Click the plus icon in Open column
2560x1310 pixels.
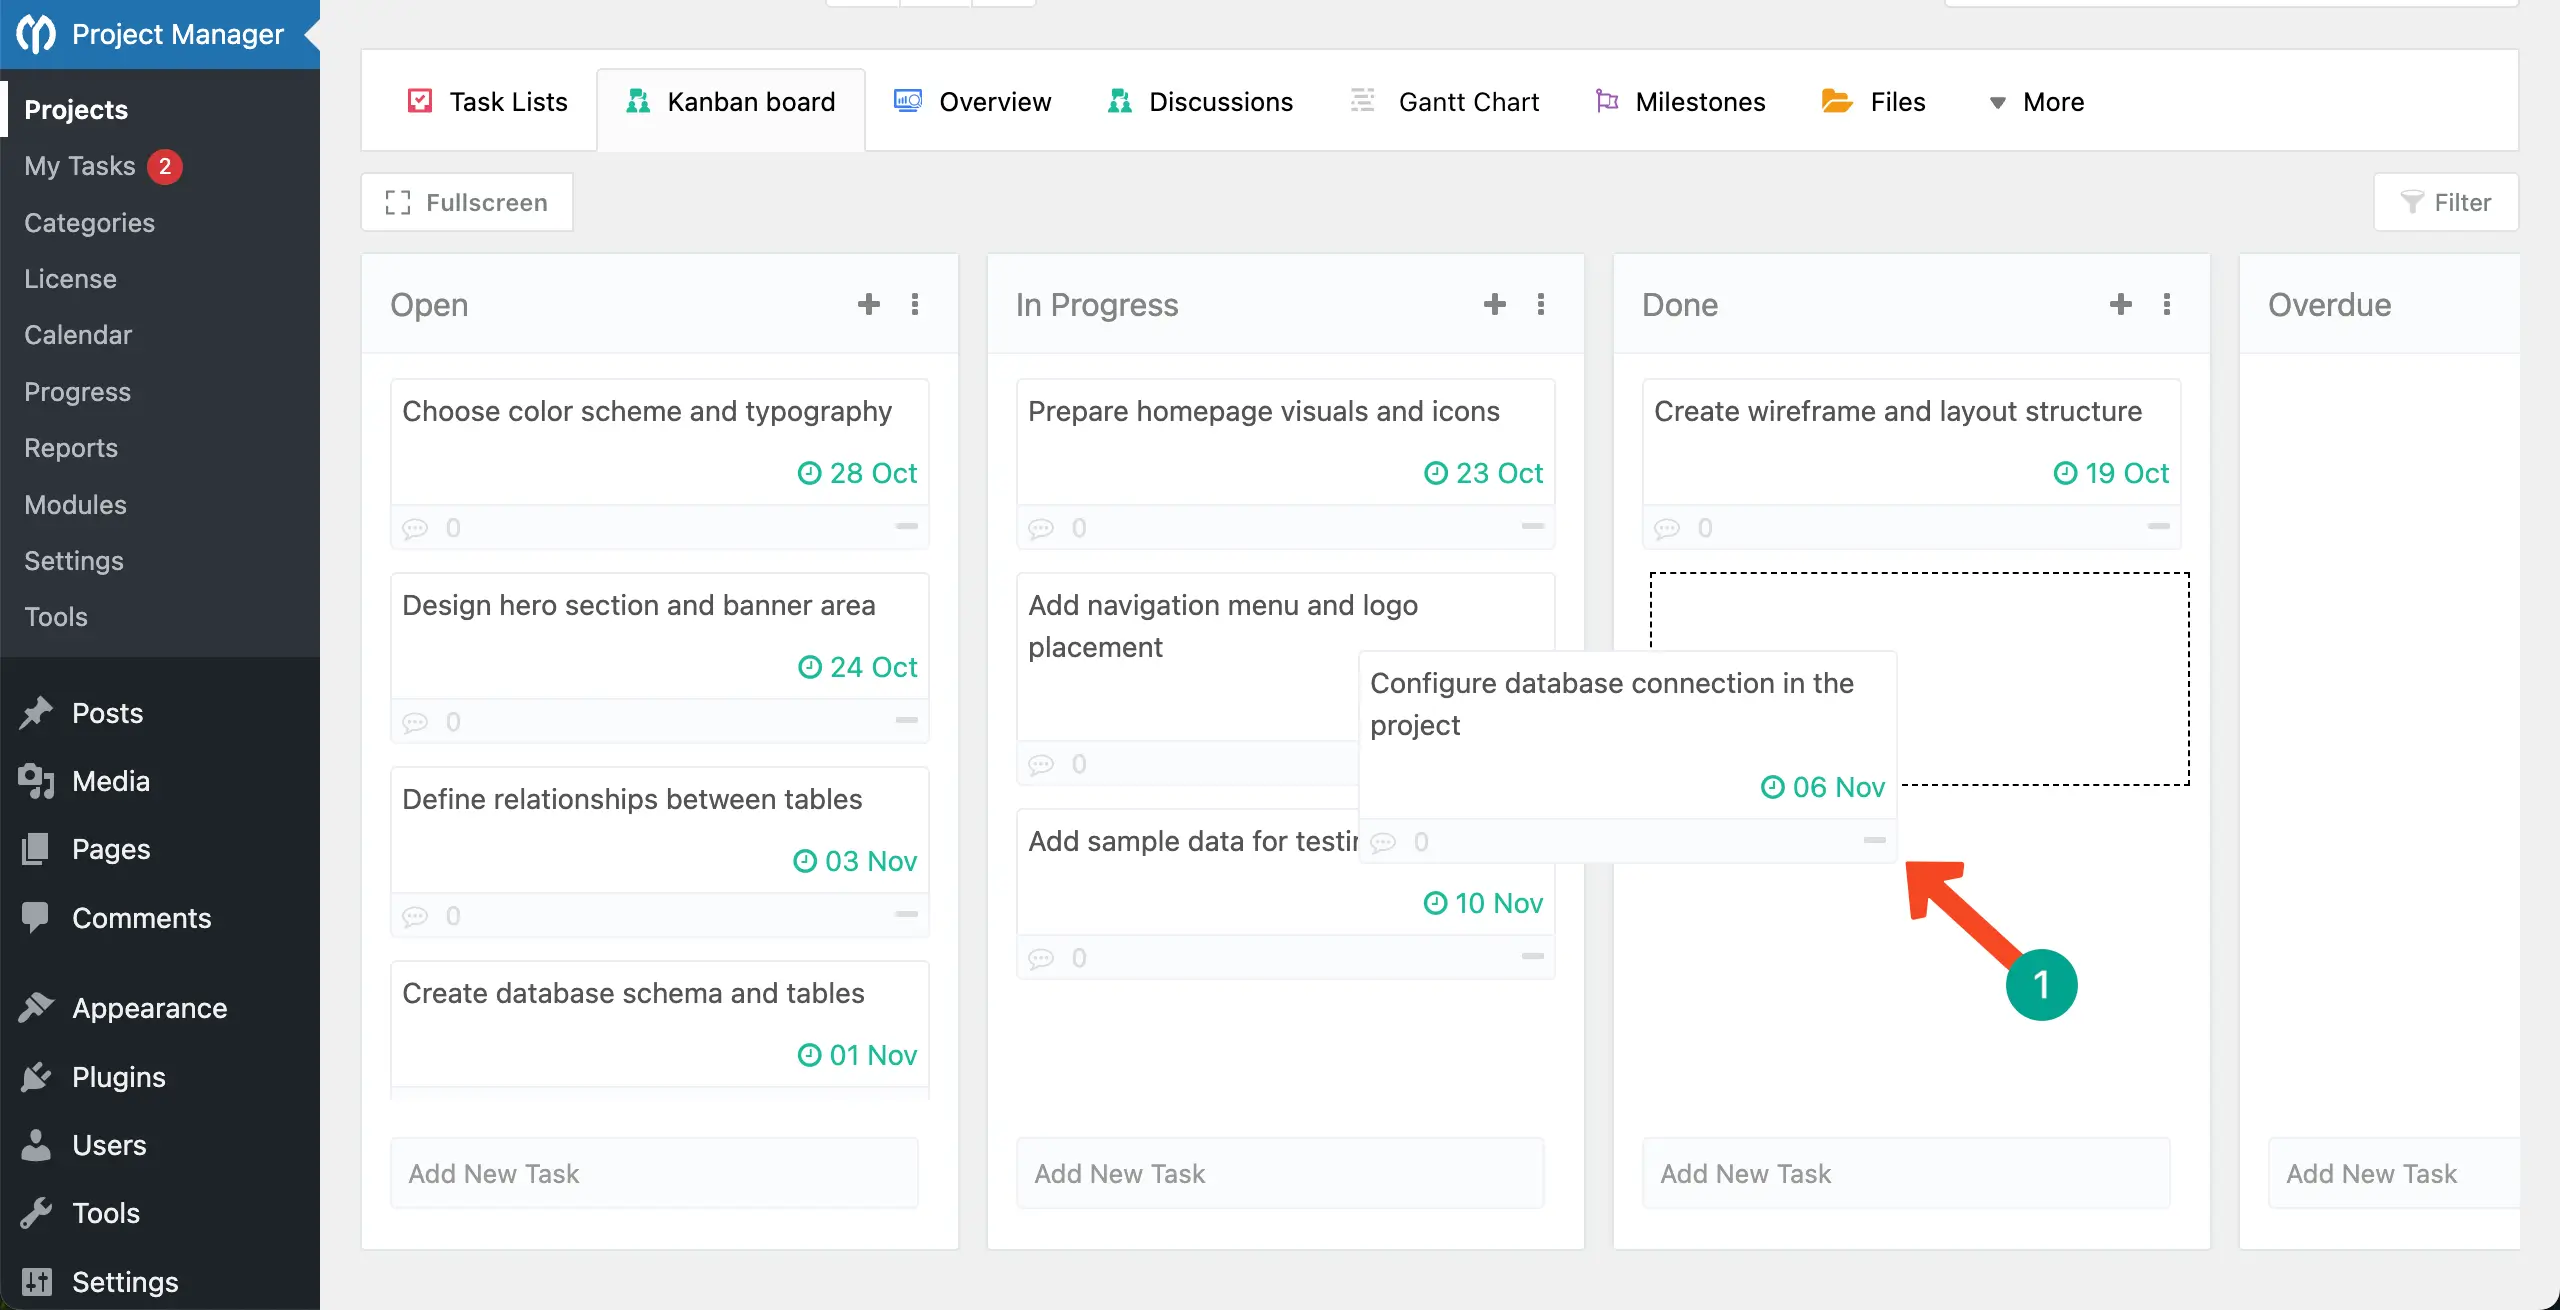click(868, 304)
